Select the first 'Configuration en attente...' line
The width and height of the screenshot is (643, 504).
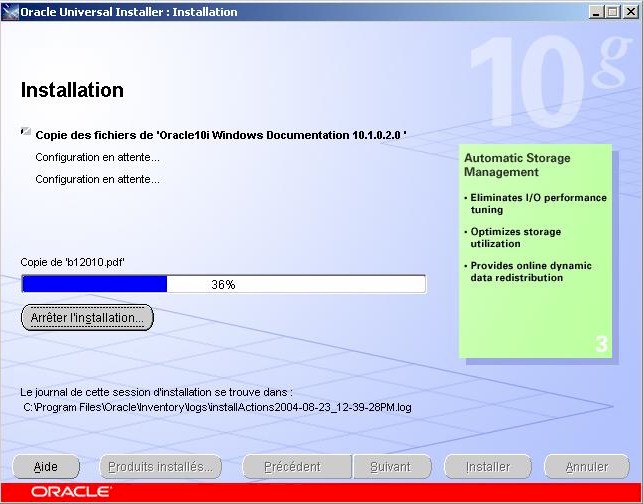(x=97, y=157)
